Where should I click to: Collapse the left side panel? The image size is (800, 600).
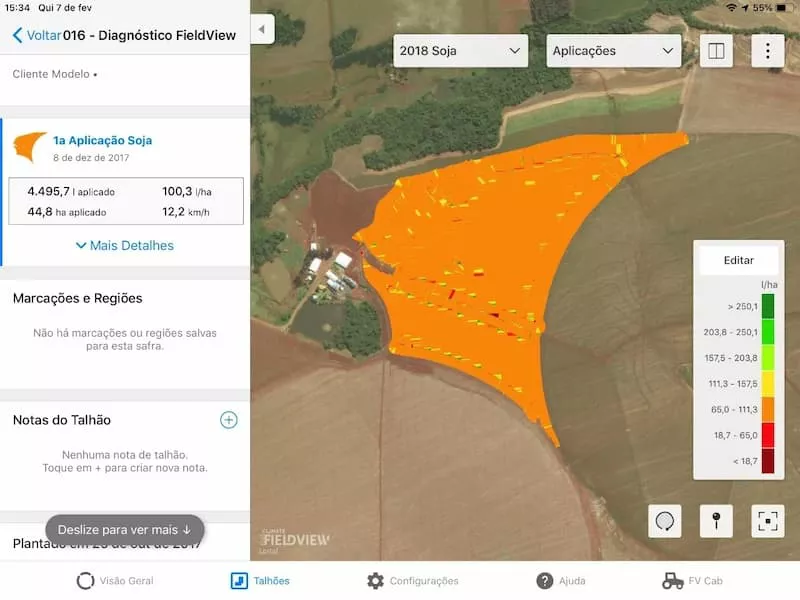(x=262, y=29)
